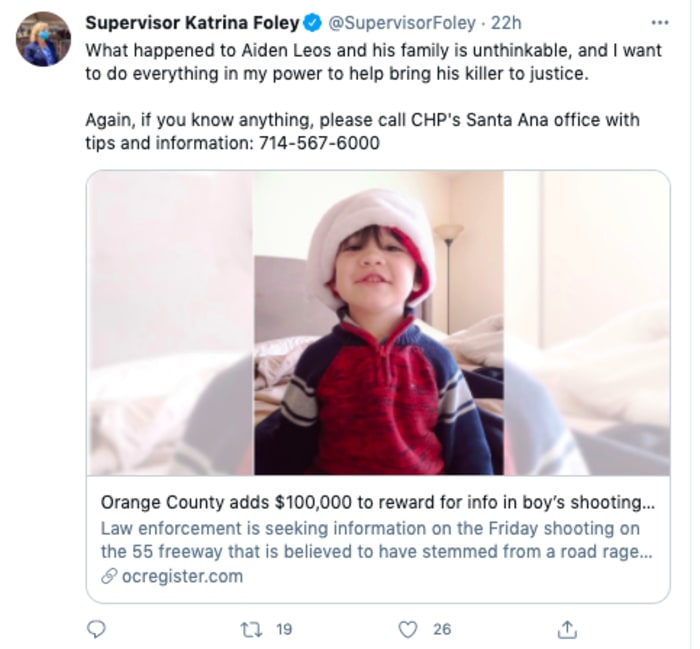Click the like count of 26

coord(441,629)
